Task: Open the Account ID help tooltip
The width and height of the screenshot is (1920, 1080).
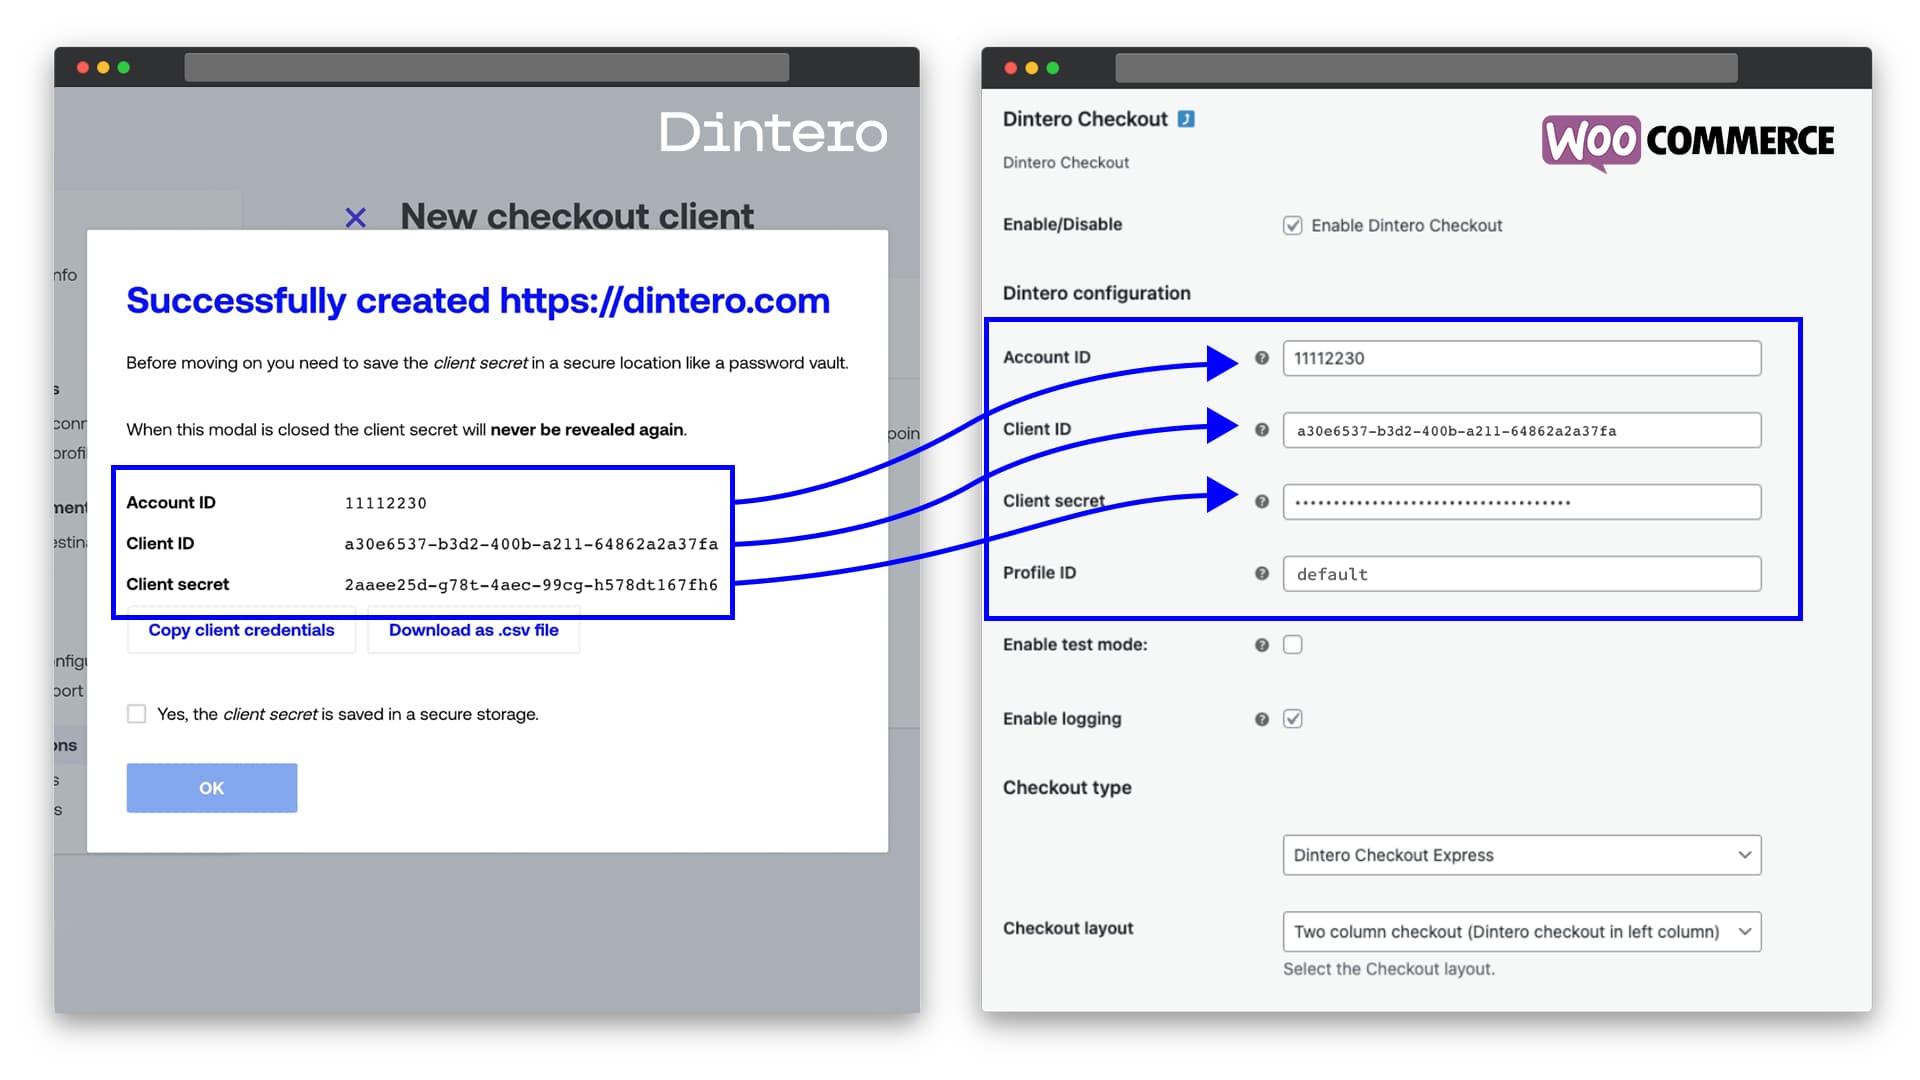Action: [1261, 357]
